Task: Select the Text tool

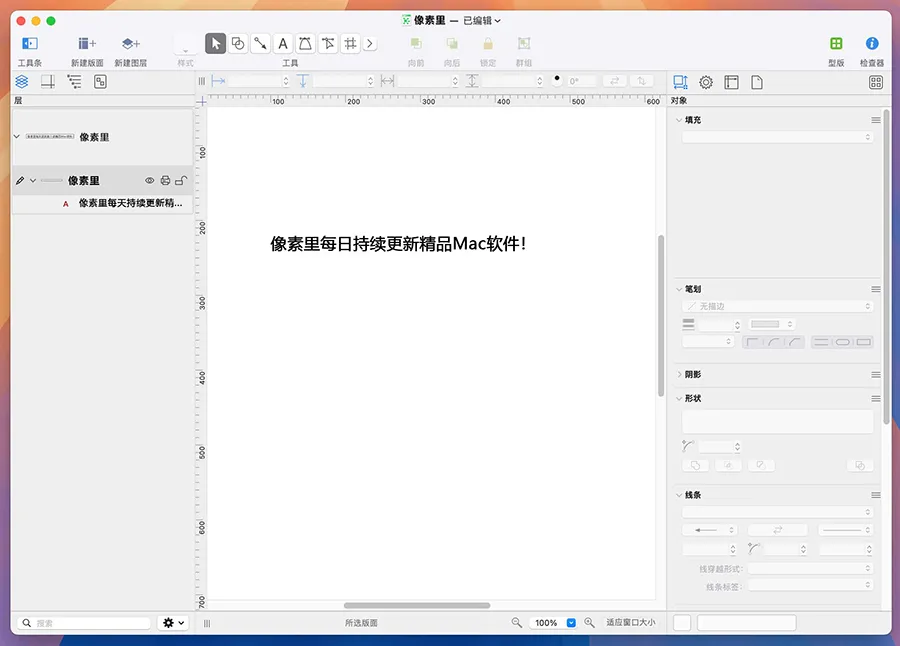Action: [283, 43]
